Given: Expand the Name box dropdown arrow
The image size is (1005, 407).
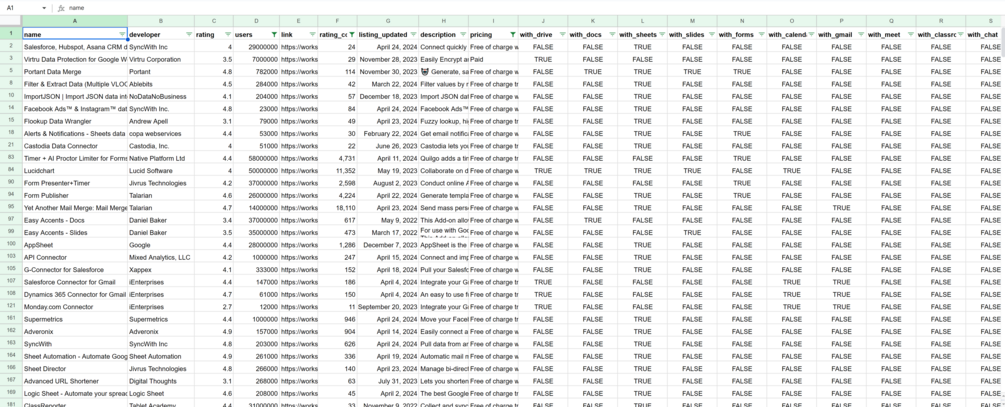Looking at the screenshot, I should [x=44, y=8].
